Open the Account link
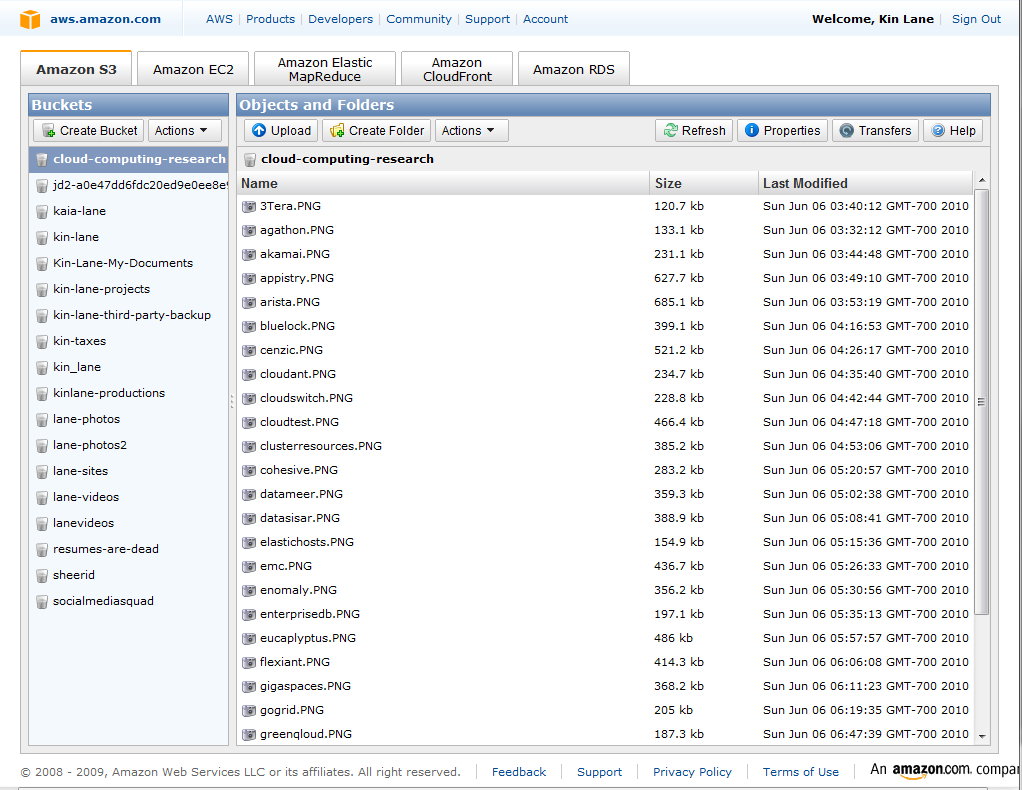 pyautogui.click(x=546, y=19)
